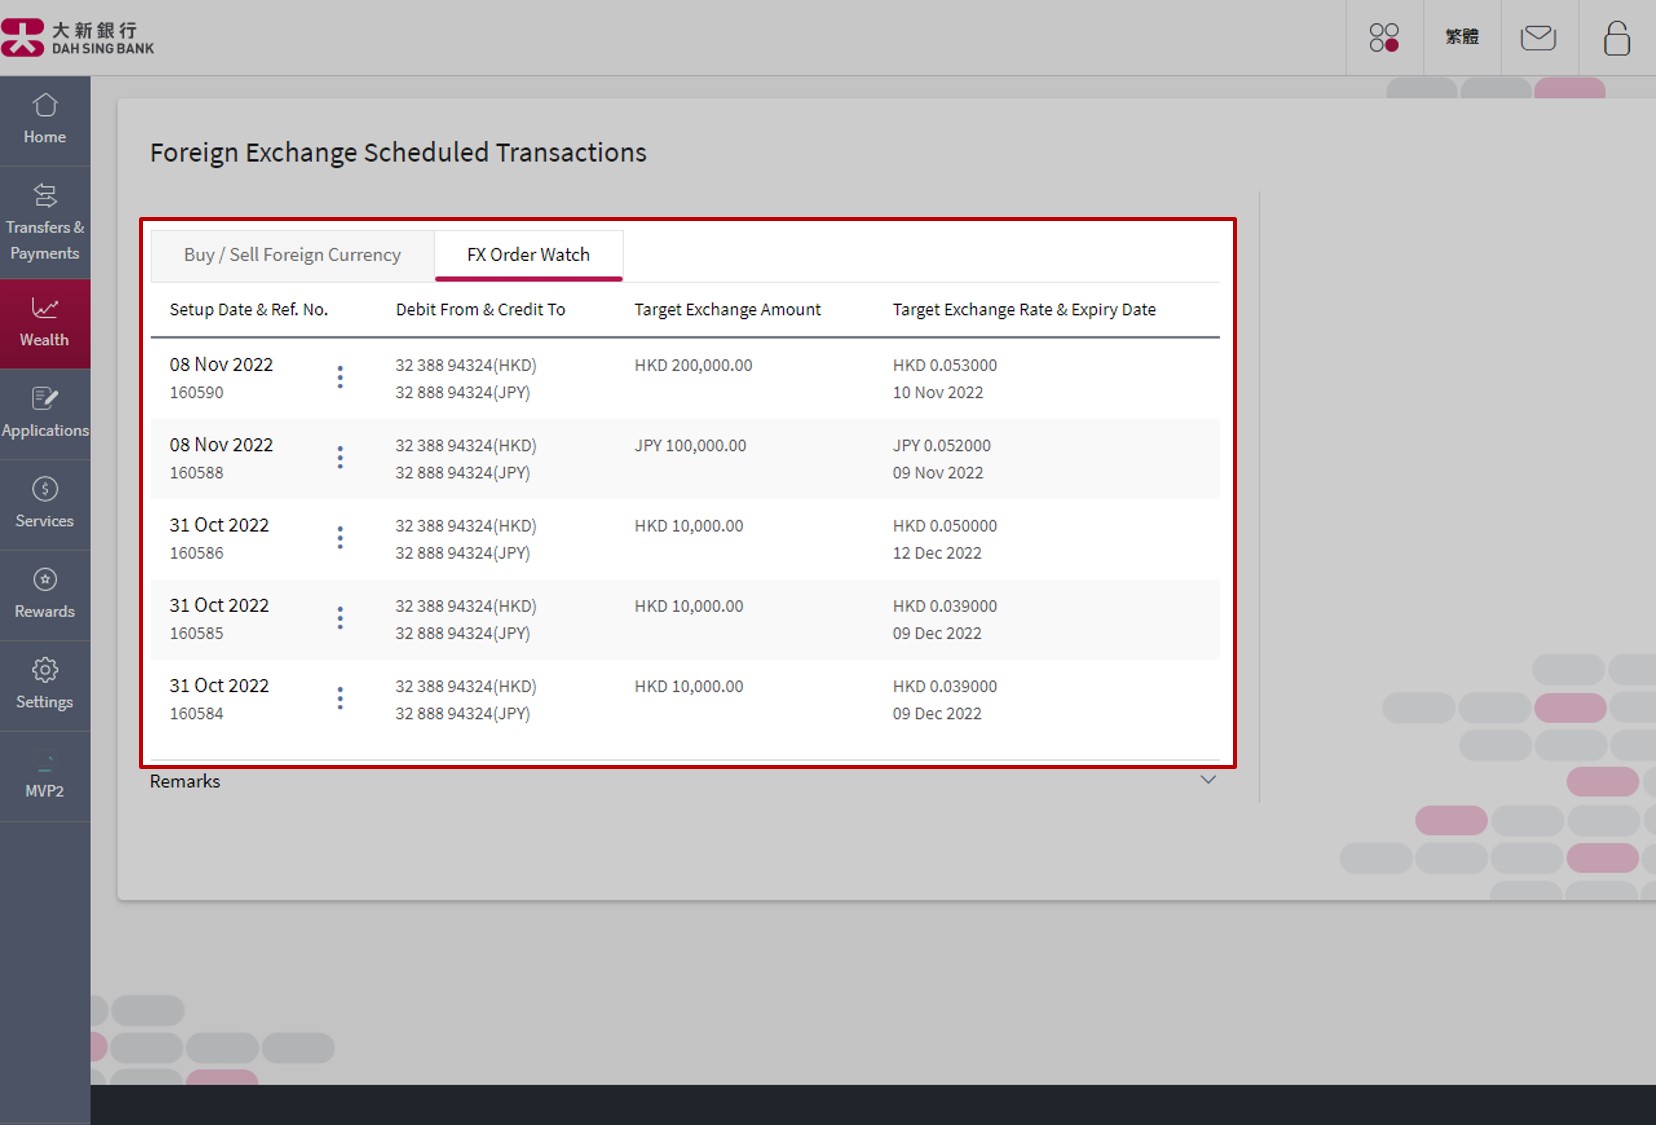Select reference number 160585
1656x1125 pixels.
(x=197, y=633)
